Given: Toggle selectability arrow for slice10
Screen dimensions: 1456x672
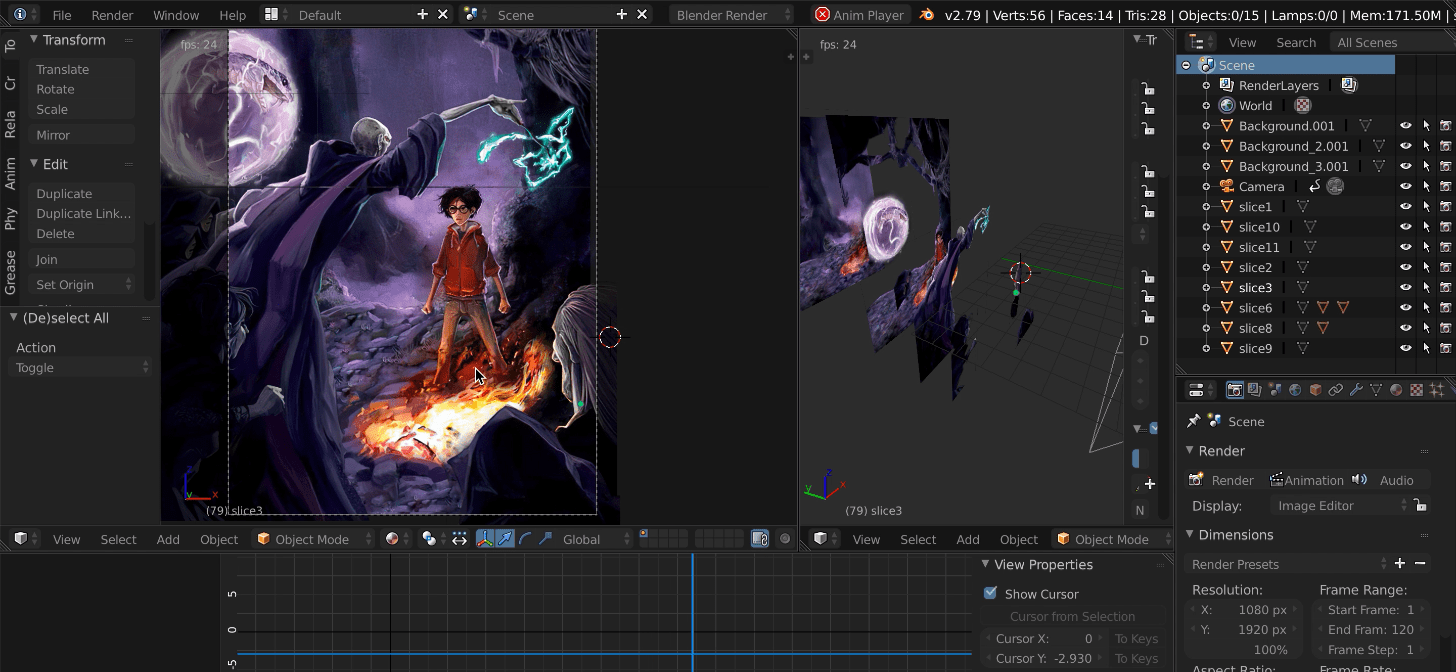Looking at the screenshot, I should tap(1426, 226).
